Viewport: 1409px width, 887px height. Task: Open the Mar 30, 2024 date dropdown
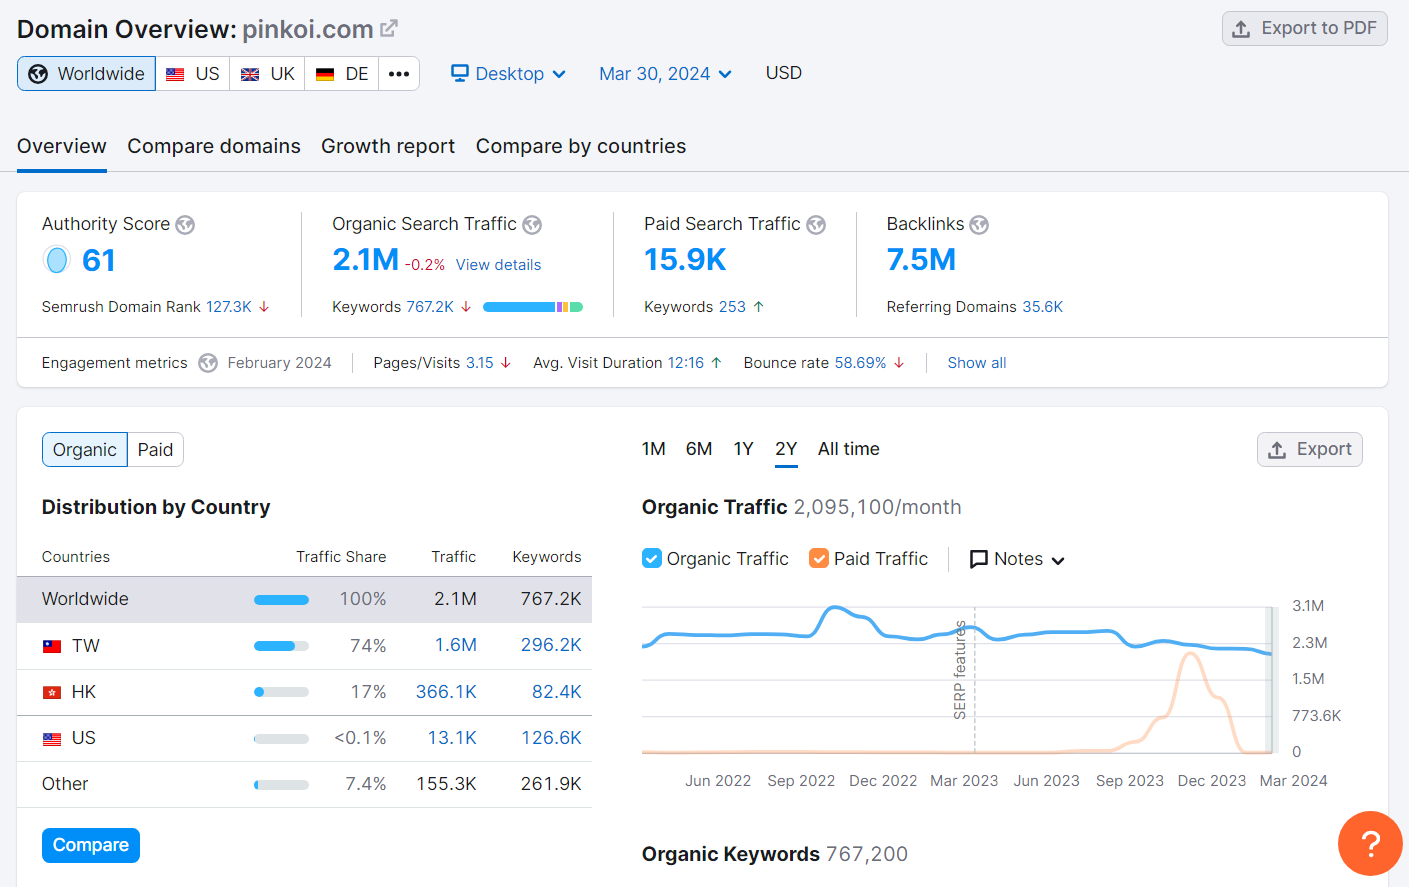pyautogui.click(x=665, y=73)
